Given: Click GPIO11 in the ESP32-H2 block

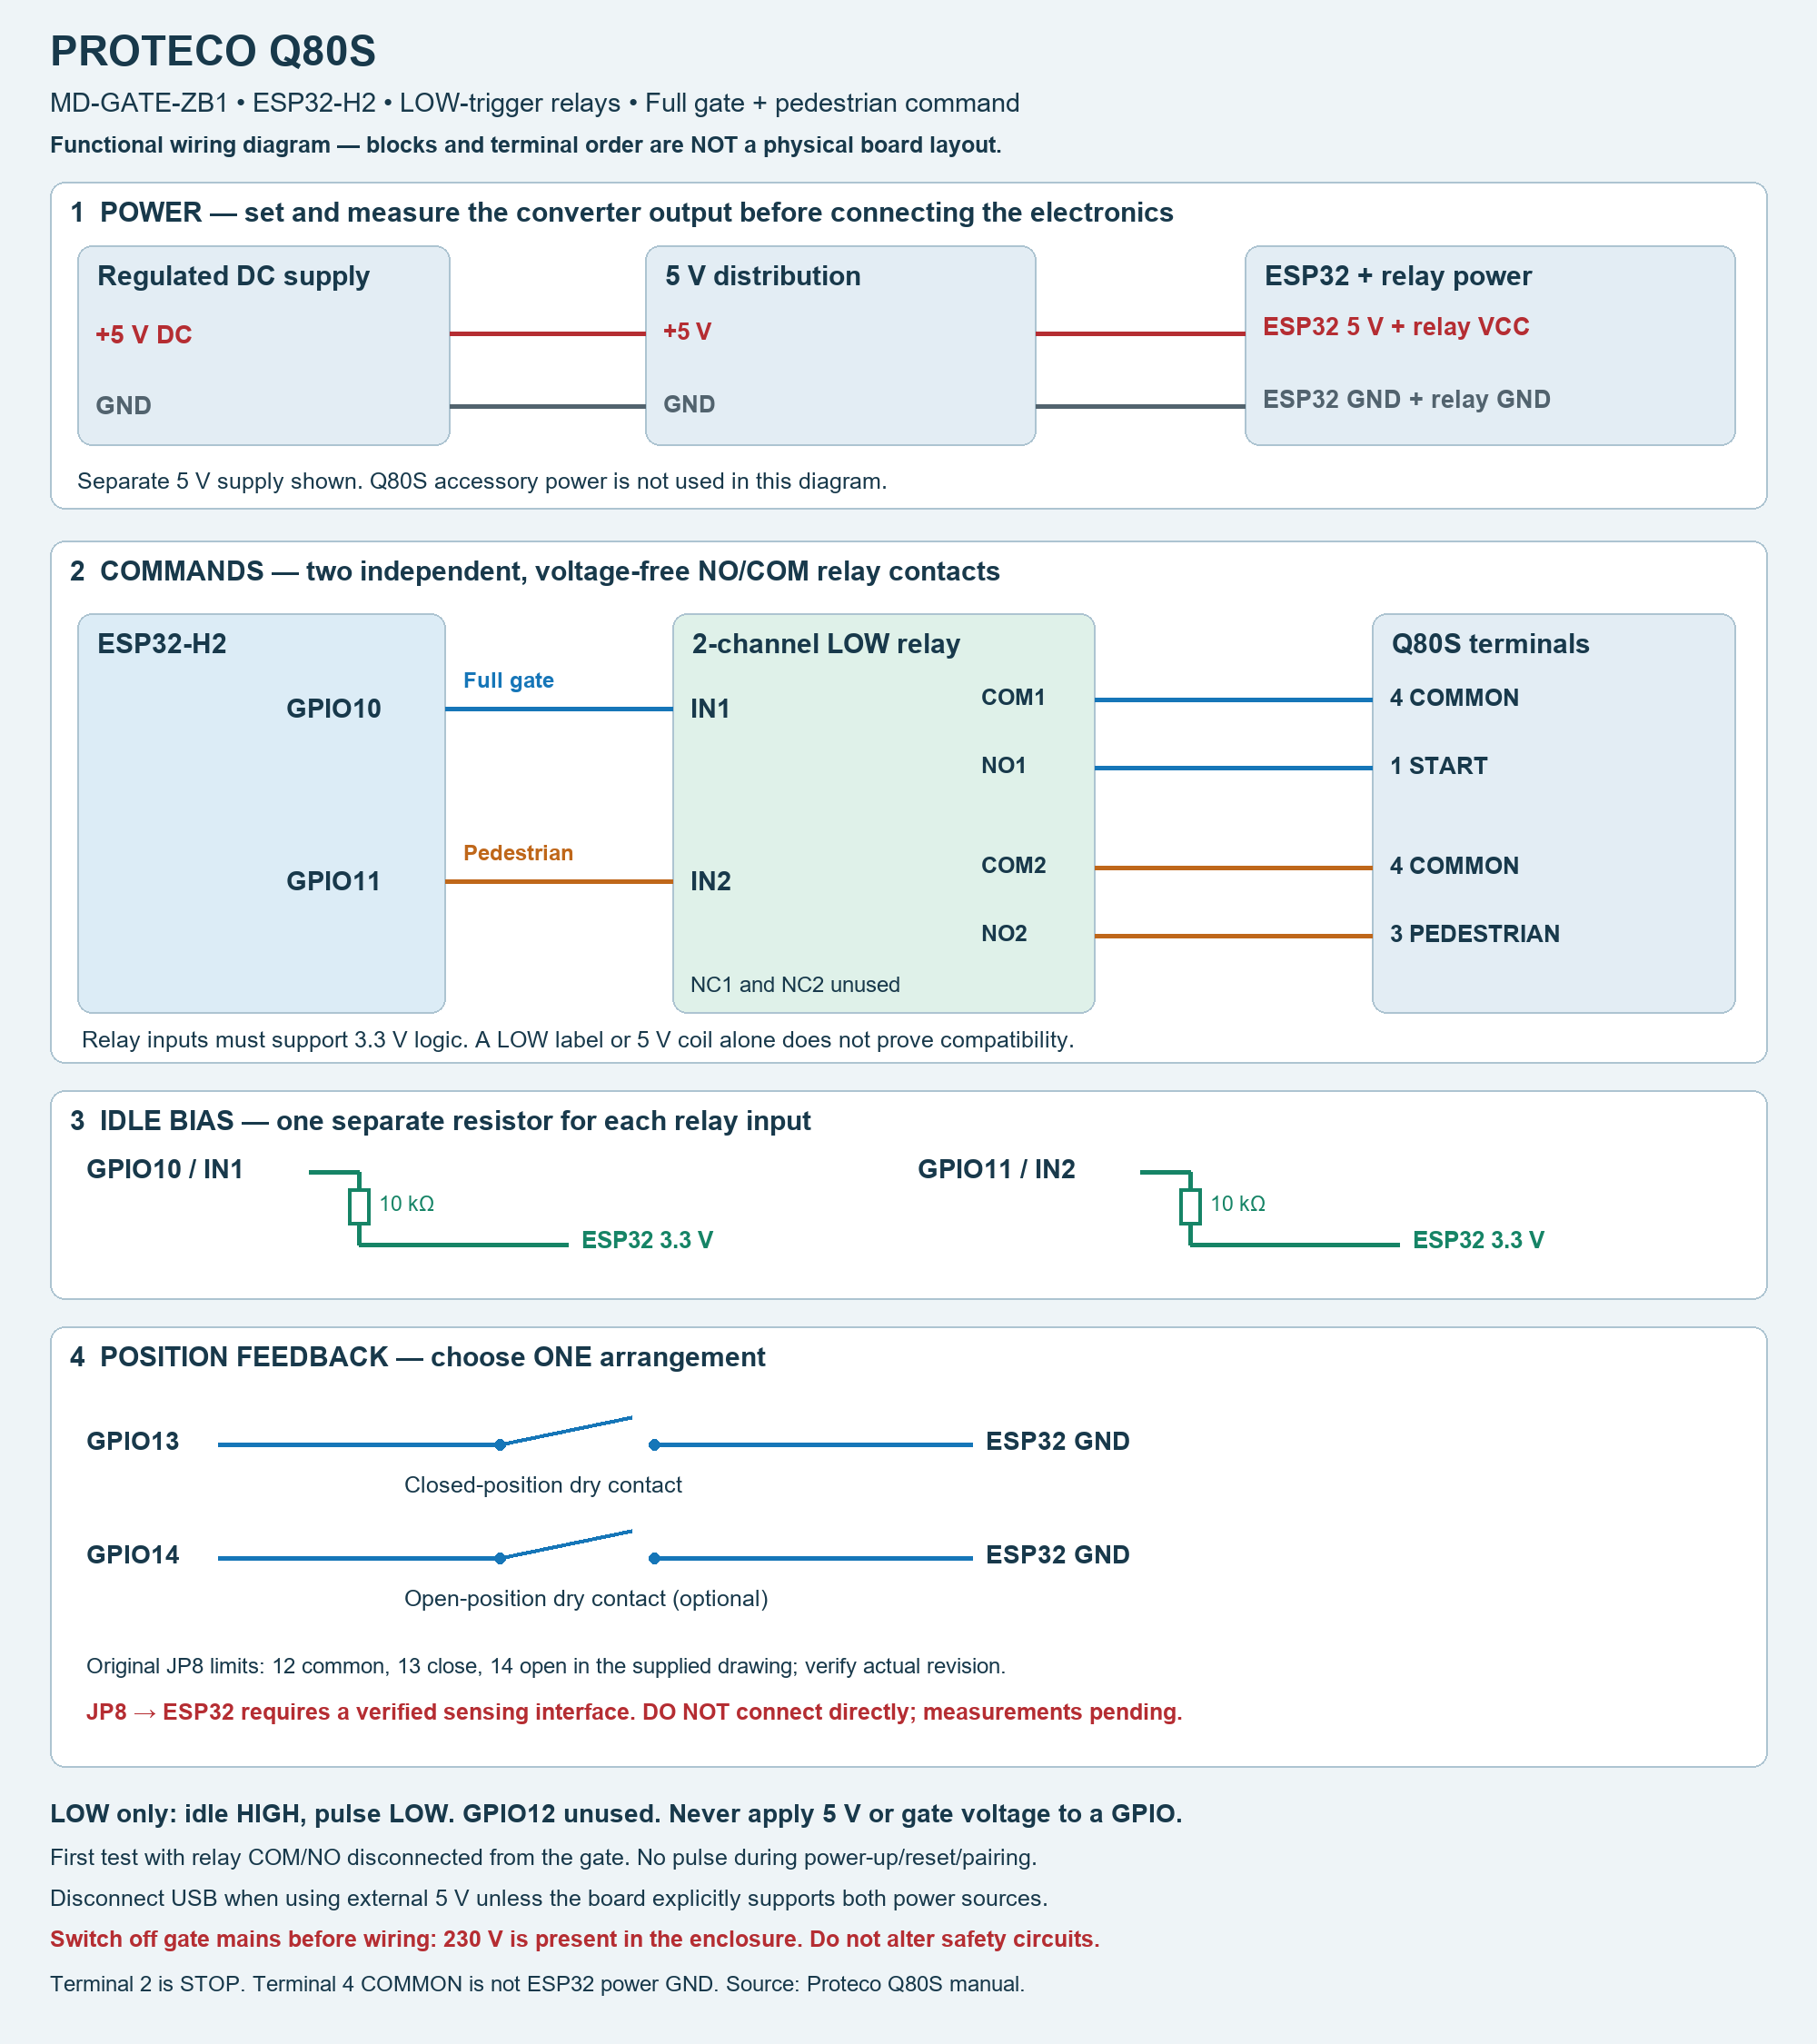Looking at the screenshot, I should [x=334, y=882].
